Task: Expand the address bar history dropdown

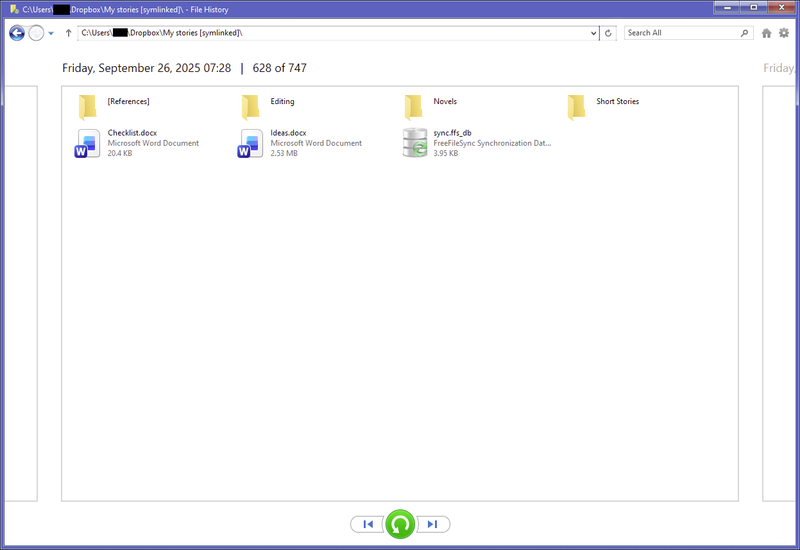Action: click(x=593, y=33)
